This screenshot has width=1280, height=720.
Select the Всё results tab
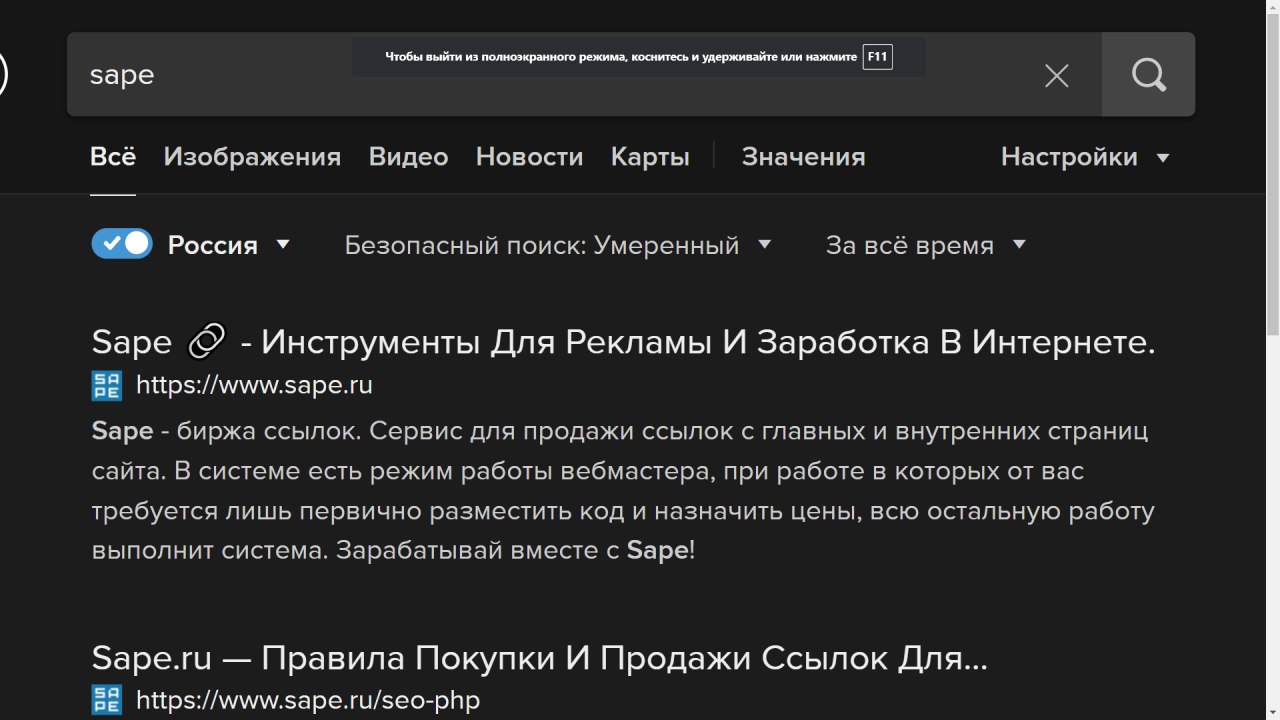(113, 157)
